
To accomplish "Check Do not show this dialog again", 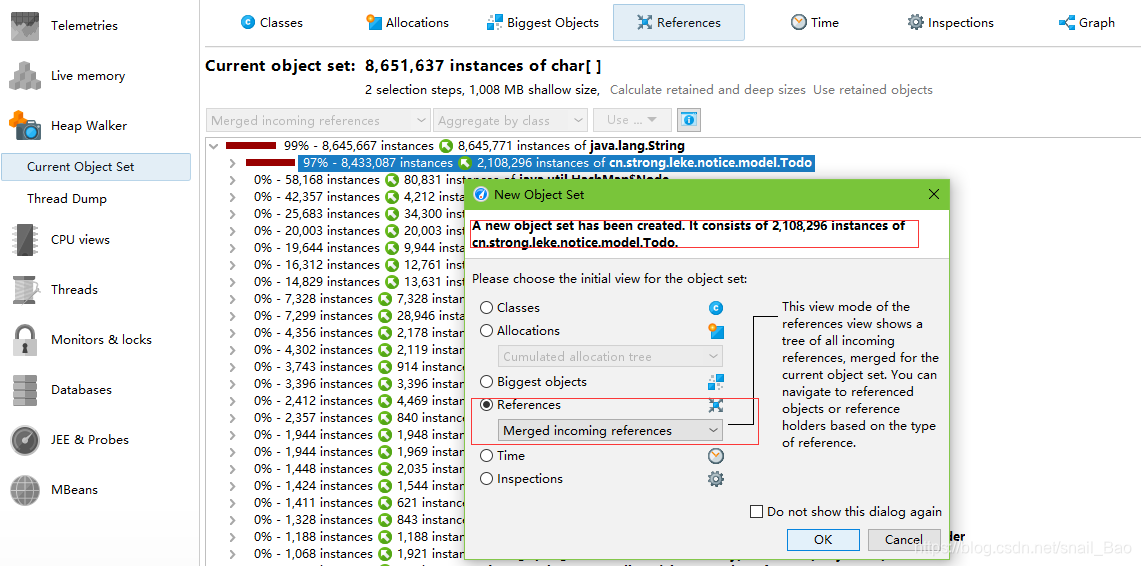I will pos(757,512).
